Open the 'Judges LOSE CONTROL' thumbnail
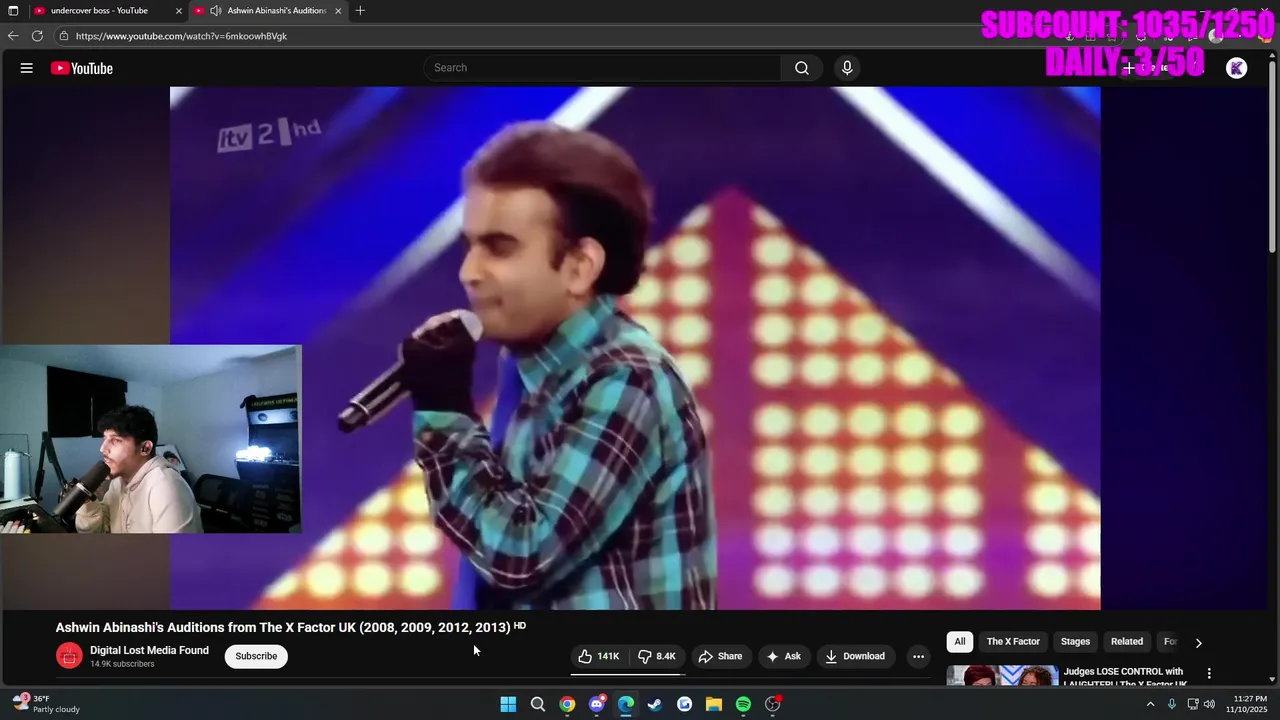This screenshot has height=720, width=1280. coord(1002,676)
